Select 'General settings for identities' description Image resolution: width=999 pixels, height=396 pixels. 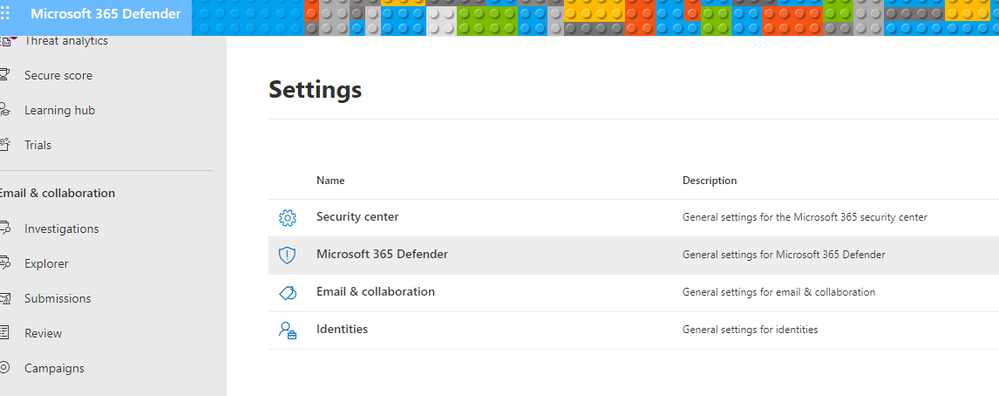point(750,330)
